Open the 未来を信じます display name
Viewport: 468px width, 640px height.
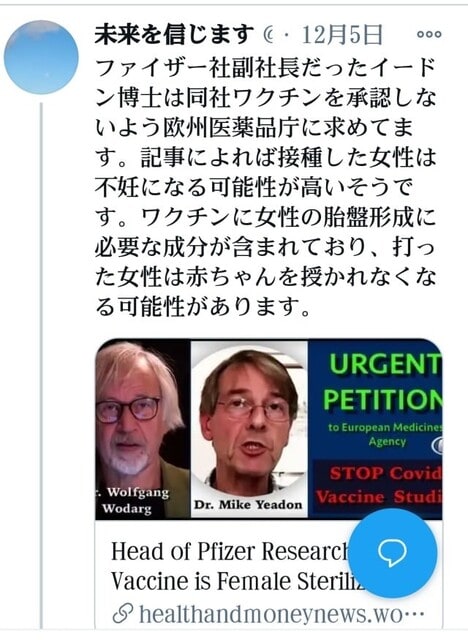click(174, 34)
